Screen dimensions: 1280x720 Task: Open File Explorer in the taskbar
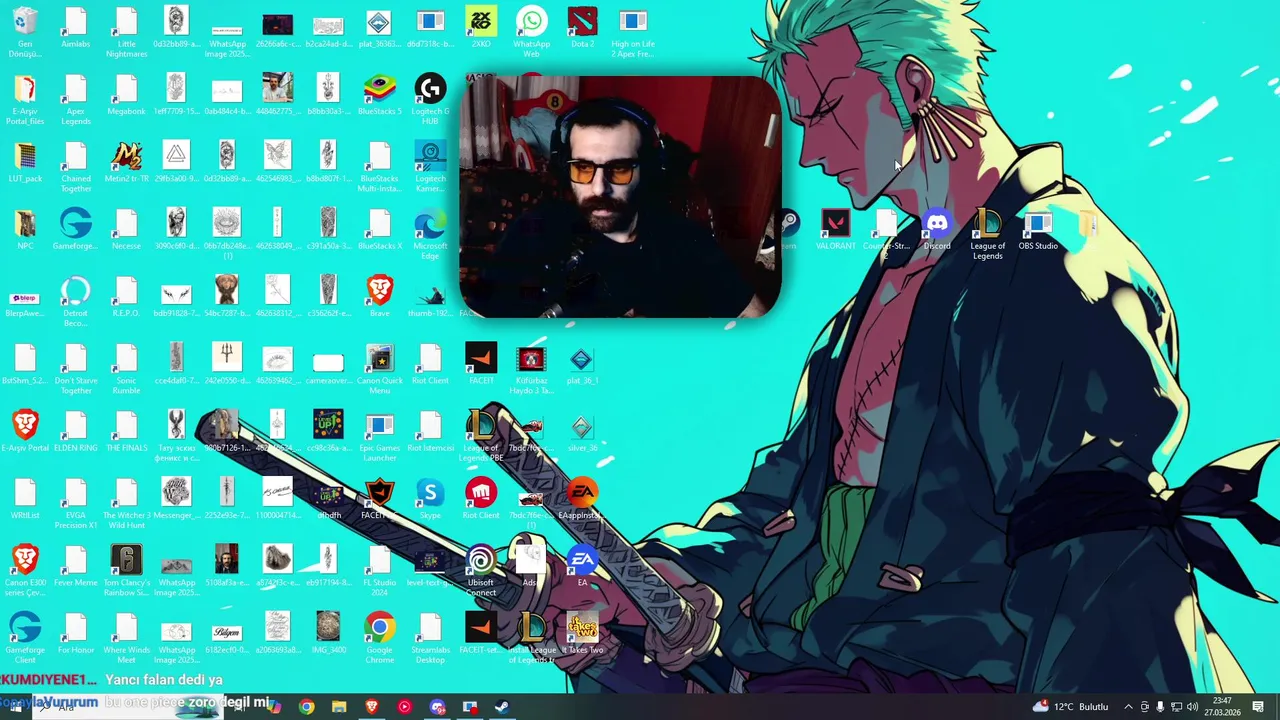point(339,707)
